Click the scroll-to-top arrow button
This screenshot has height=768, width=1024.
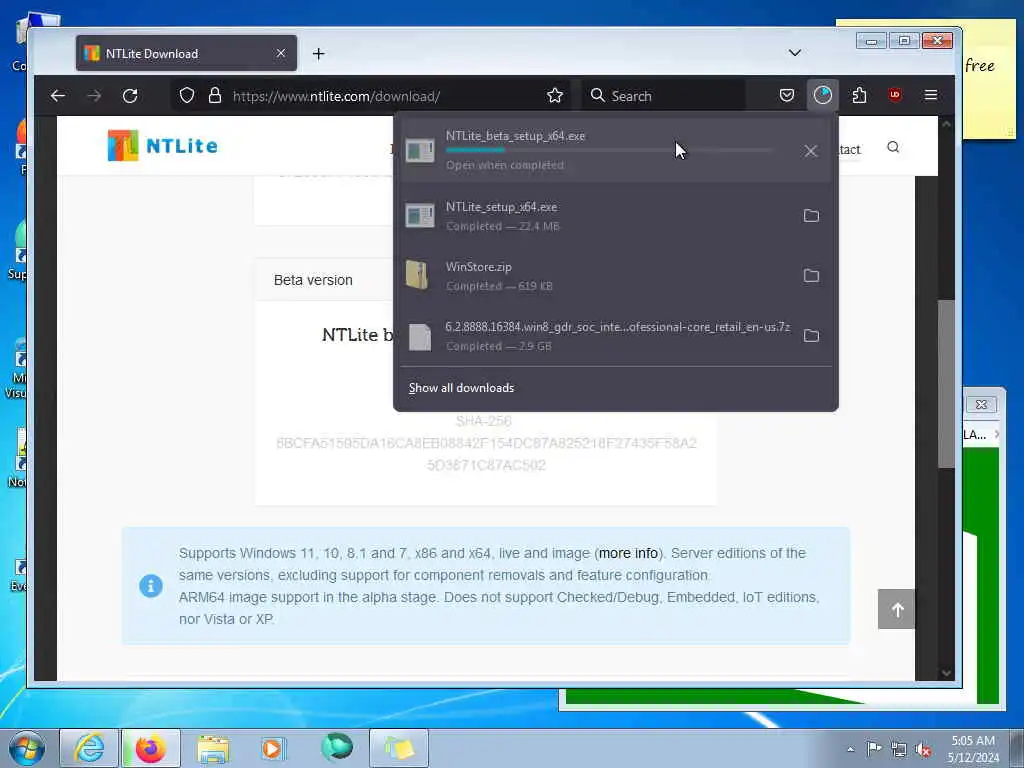tap(896, 609)
